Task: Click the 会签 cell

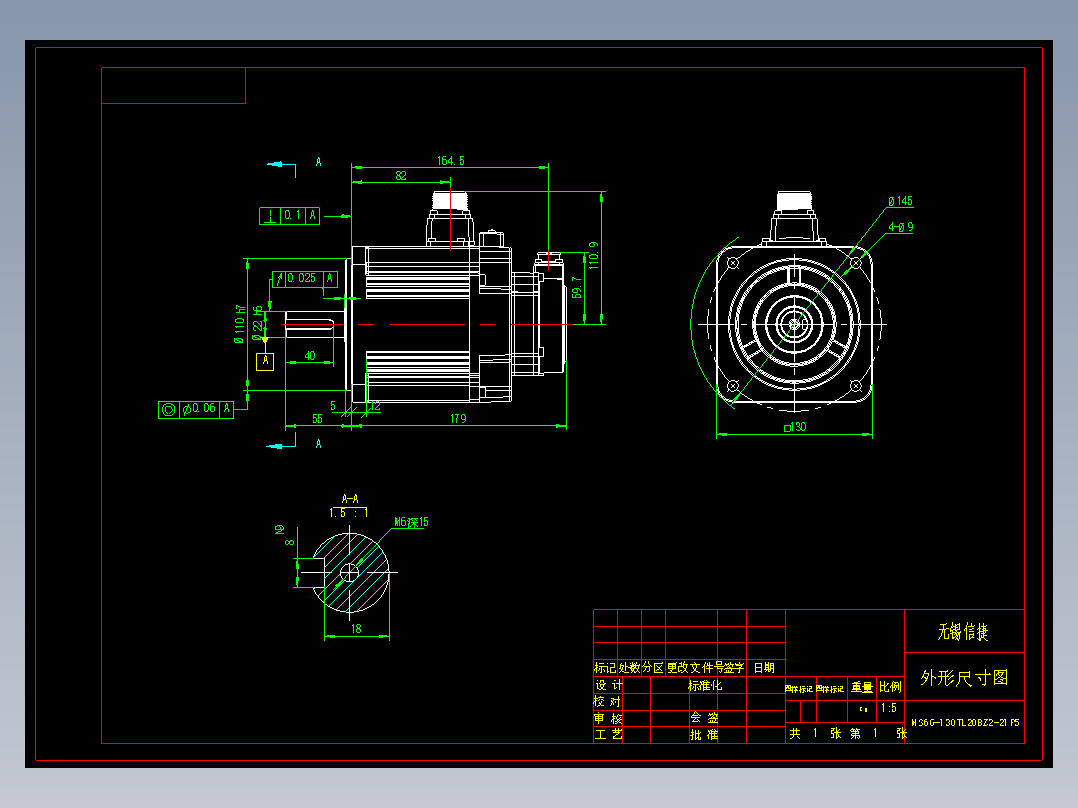Action: coord(705,718)
